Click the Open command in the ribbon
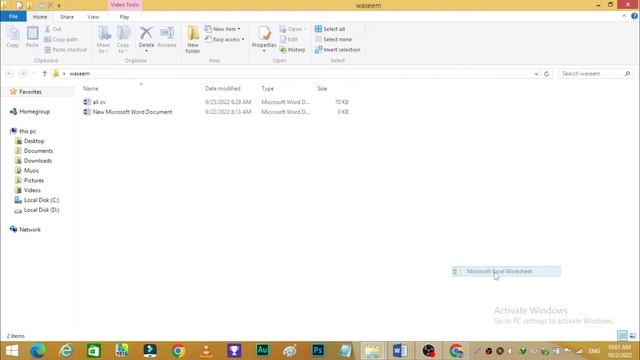The image size is (640, 360). coord(293,29)
